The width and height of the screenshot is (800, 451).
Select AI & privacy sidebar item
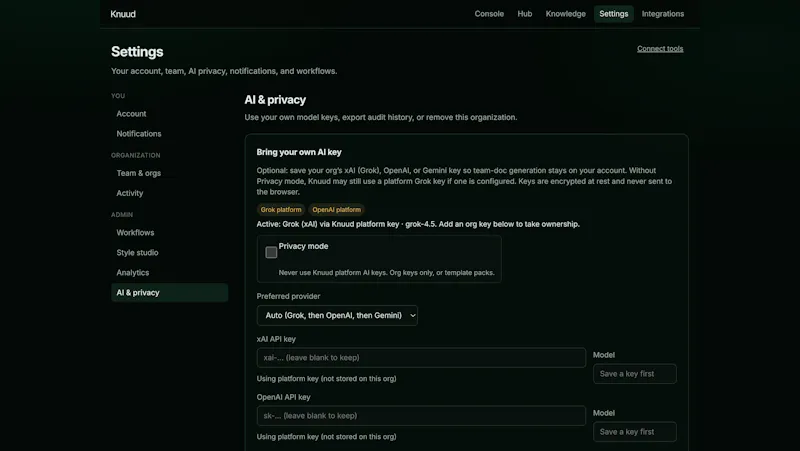pos(169,292)
